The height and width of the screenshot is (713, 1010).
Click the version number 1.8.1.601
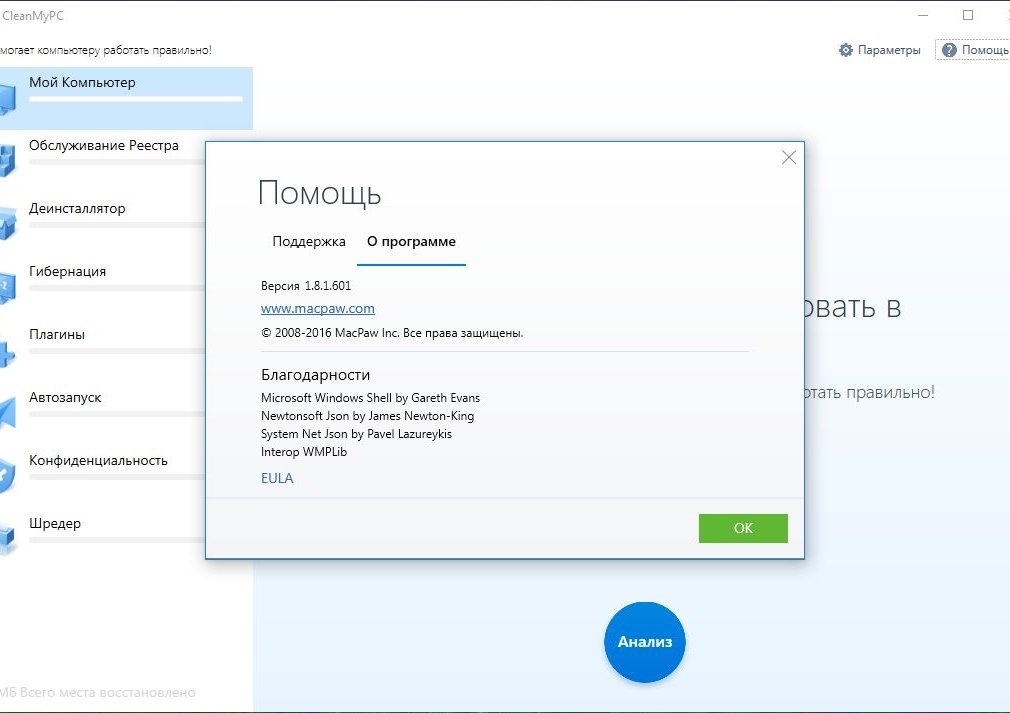click(x=328, y=285)
